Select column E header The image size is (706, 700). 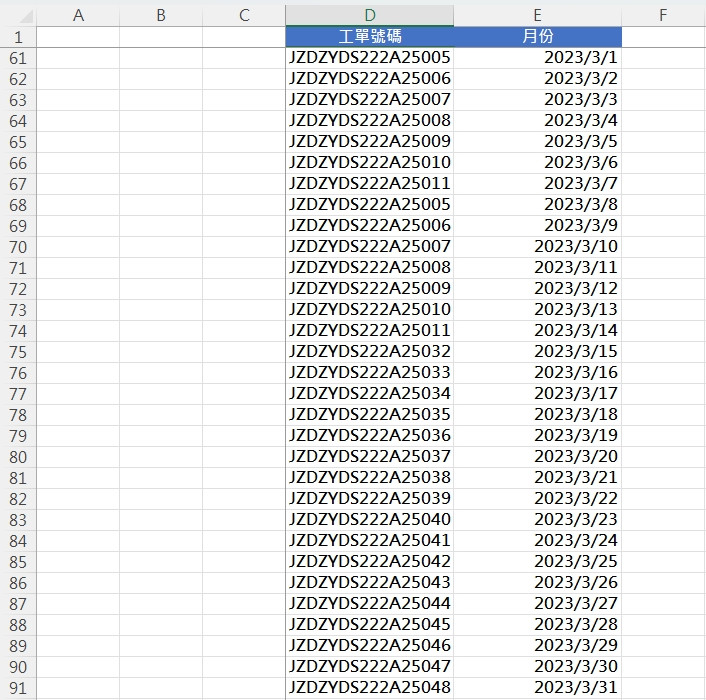click(538, 15)
